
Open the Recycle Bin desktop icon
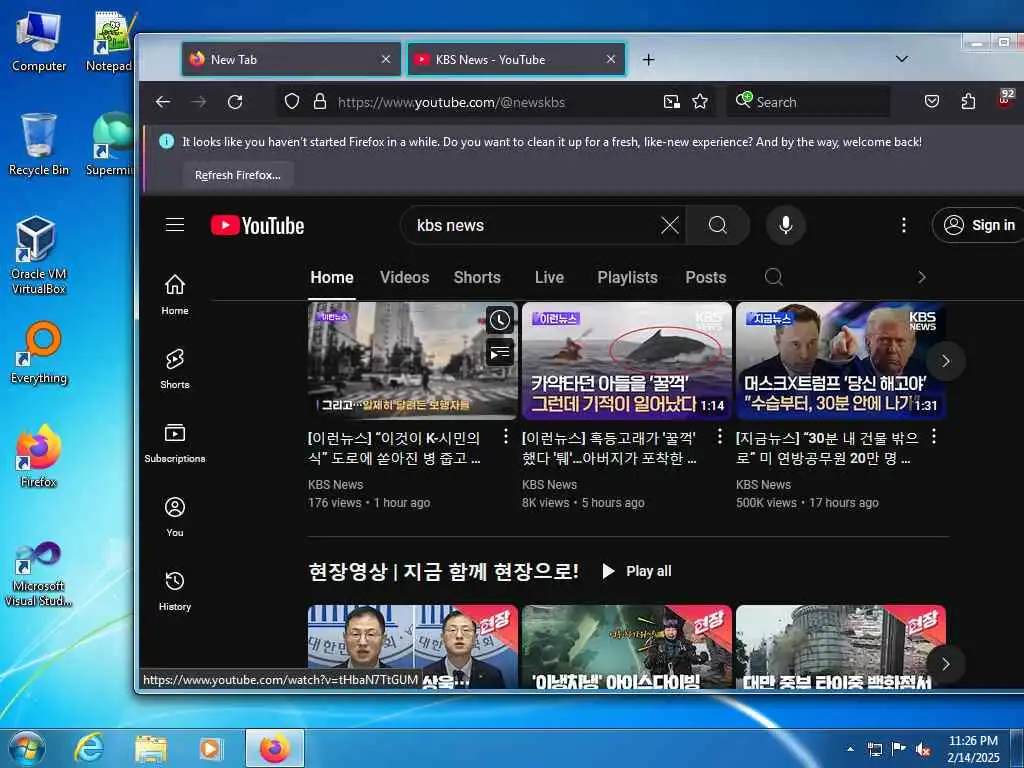point(39,145)
